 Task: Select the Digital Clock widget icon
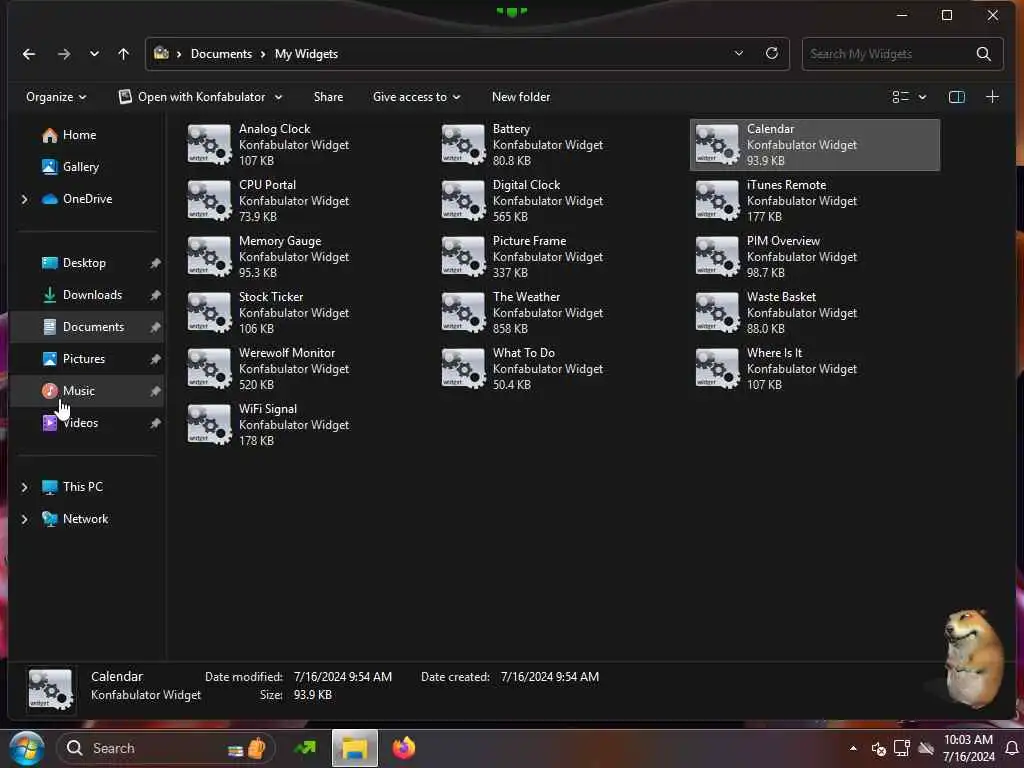coord(463,200)
